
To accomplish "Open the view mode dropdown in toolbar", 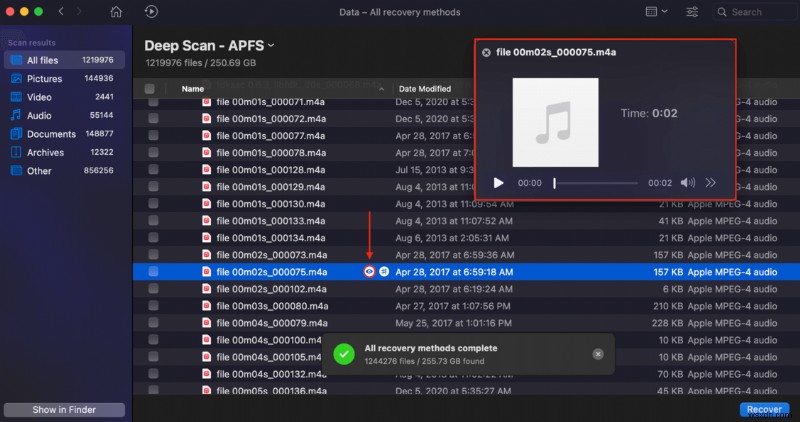I will (657, 12).
